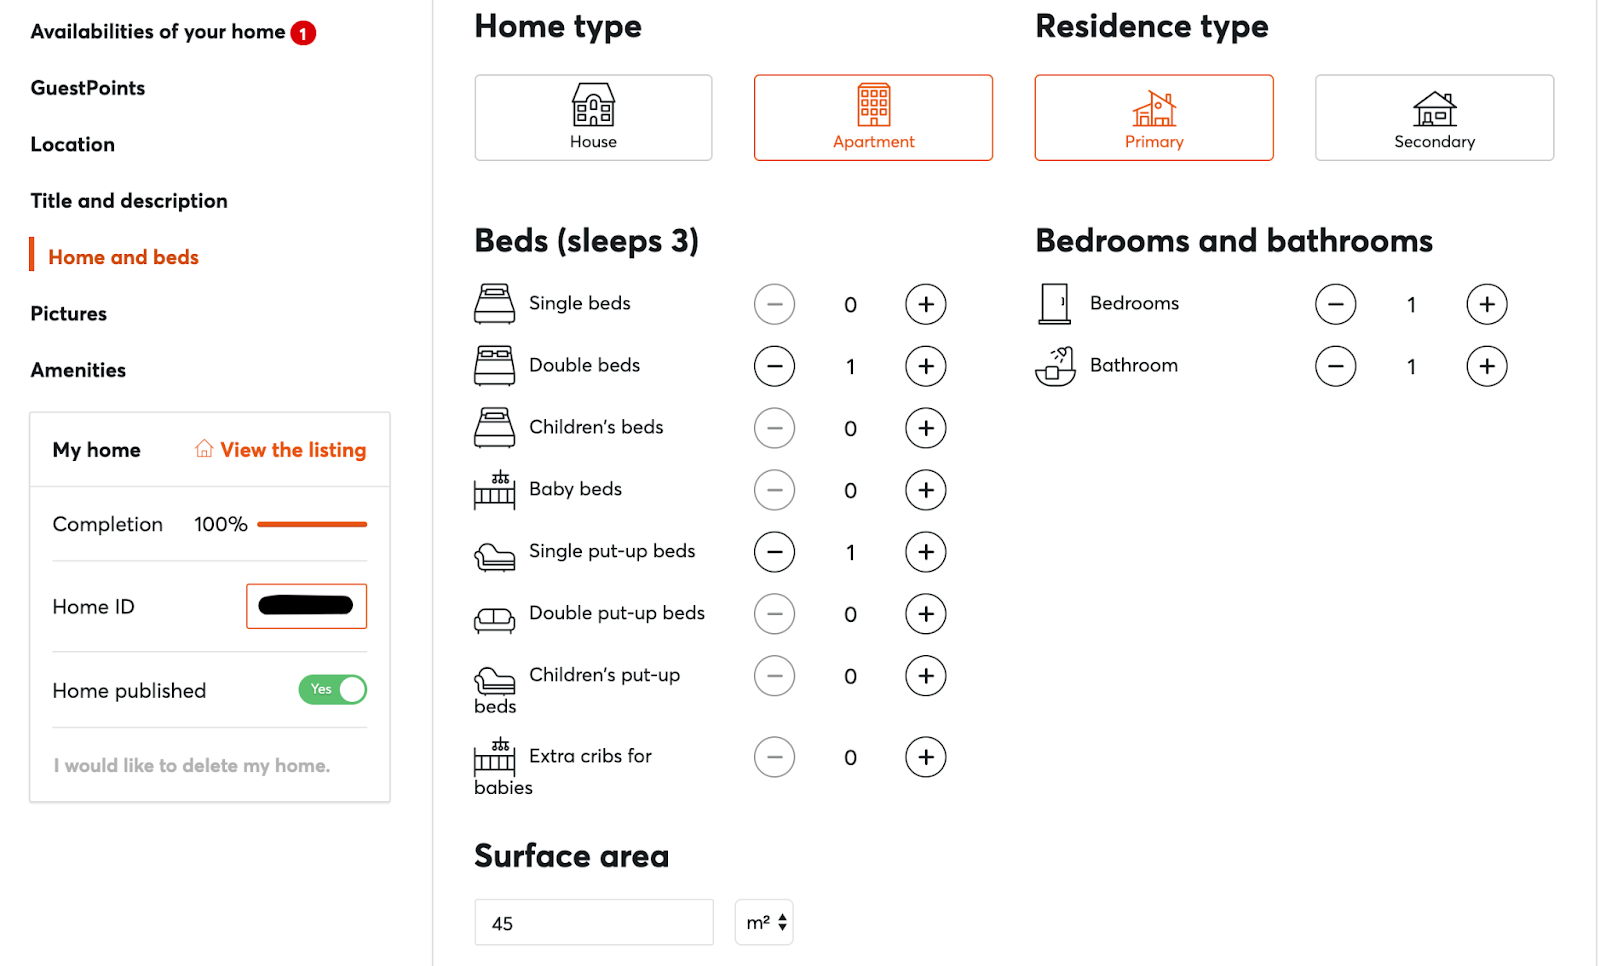1600x966 pixels.
Task: Increase the Single beds count
Action: click(x=925, y=304)
